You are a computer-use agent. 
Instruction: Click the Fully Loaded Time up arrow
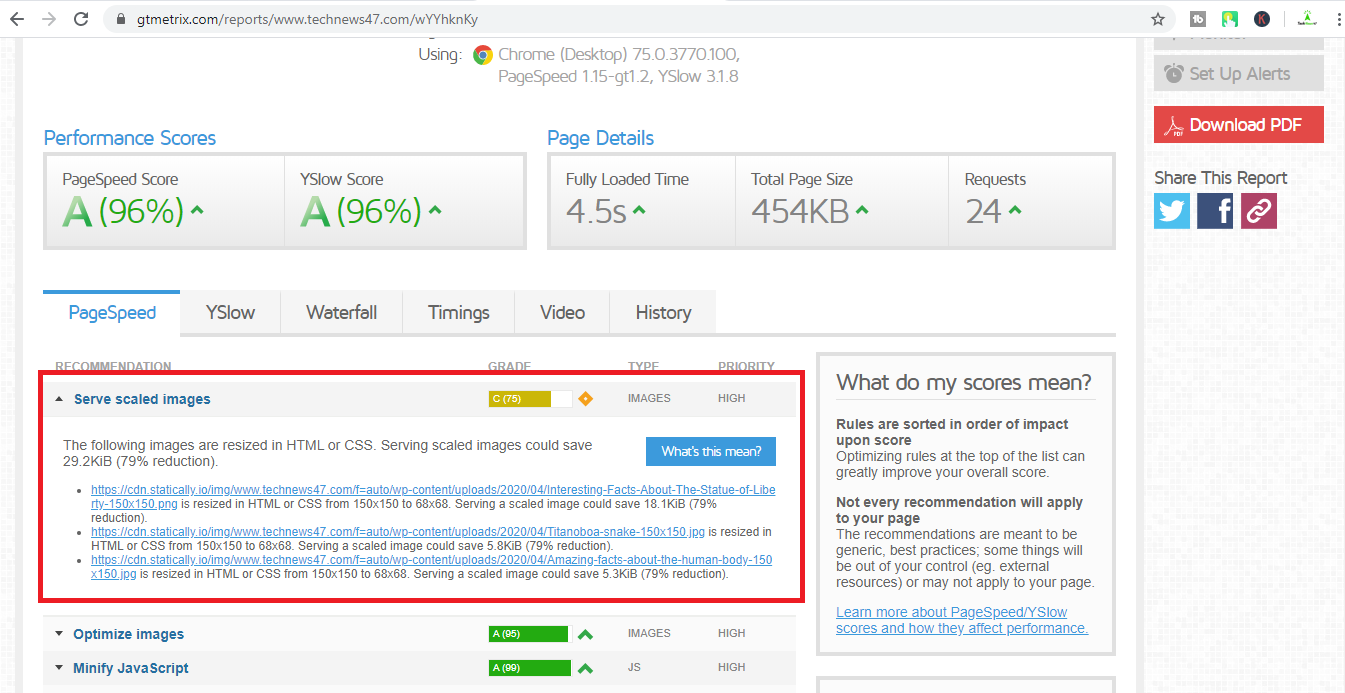tap(639, 211)
